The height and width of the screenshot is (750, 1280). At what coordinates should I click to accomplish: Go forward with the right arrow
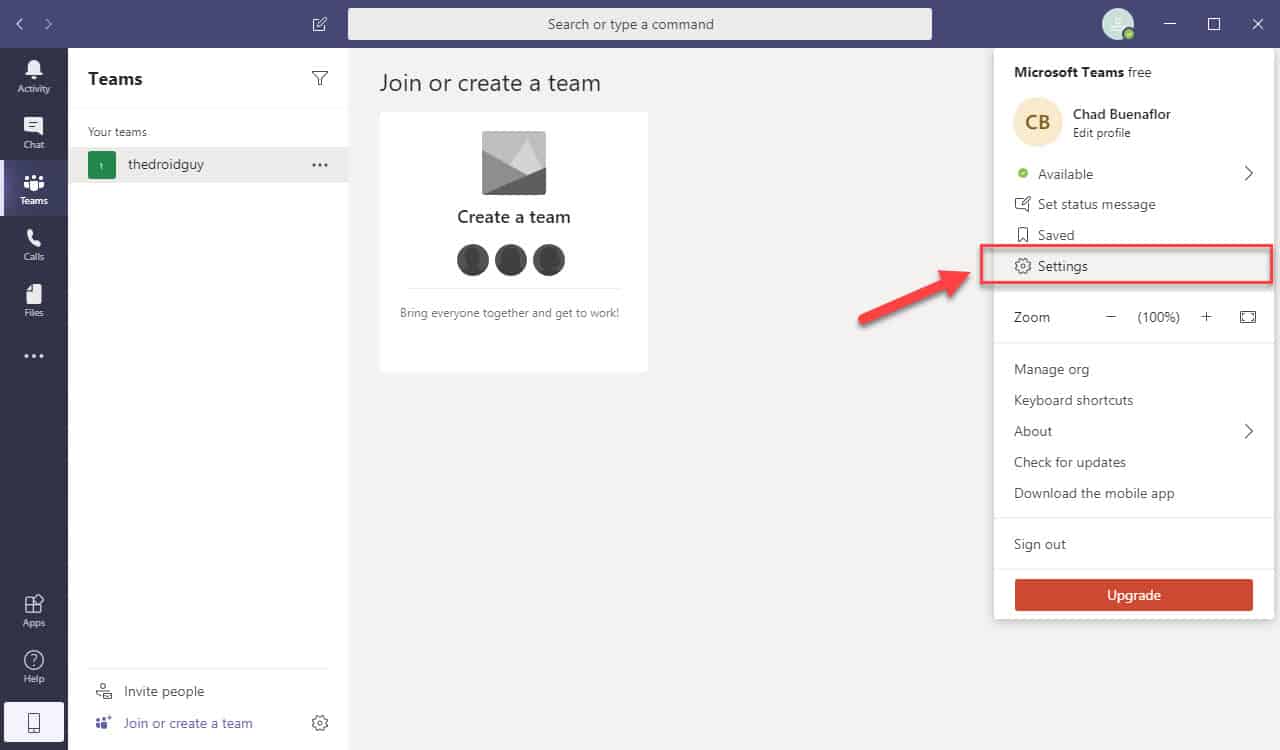point(49,23)
